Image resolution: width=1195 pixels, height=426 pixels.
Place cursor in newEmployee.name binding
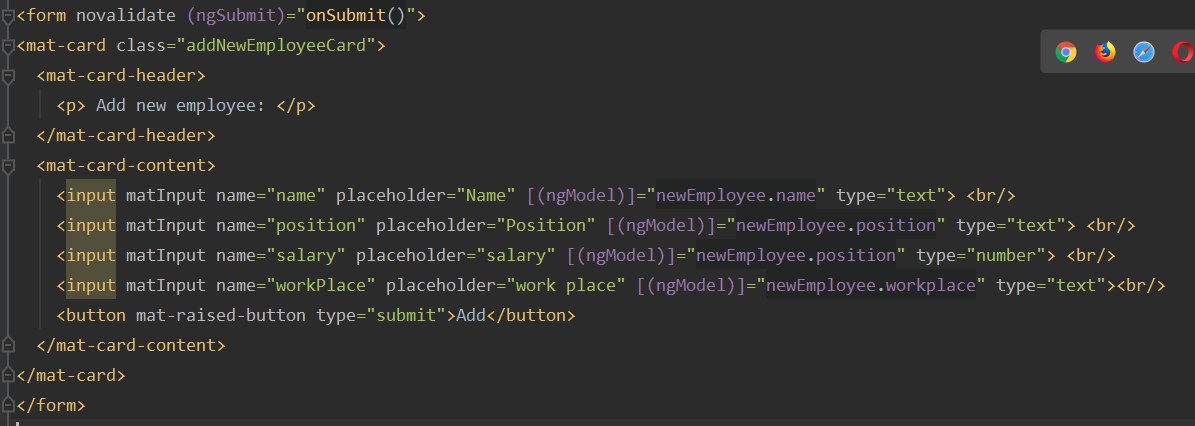(736, 196)
